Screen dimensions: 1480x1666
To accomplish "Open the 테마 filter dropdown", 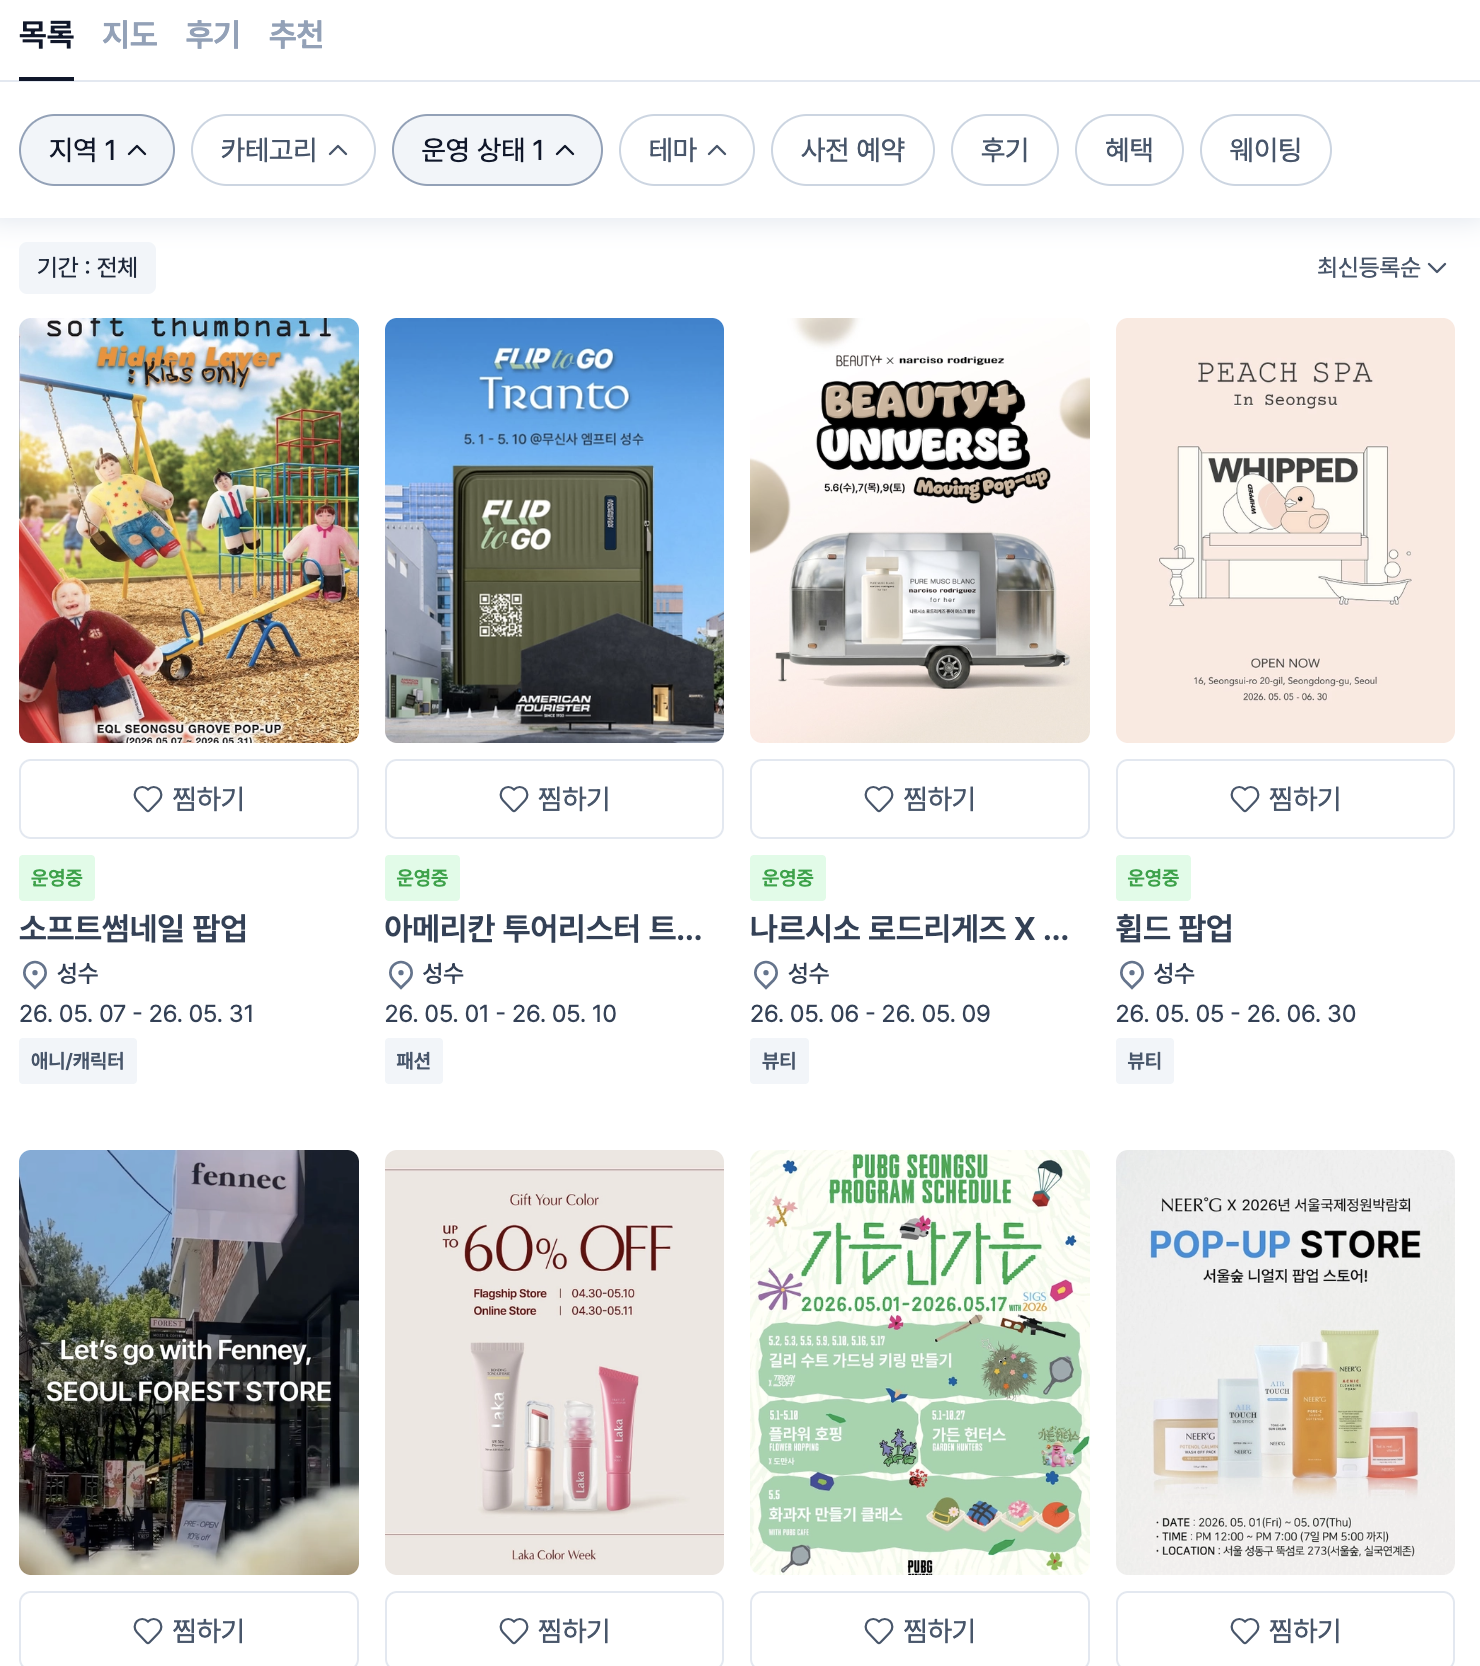I will (687, 150).
